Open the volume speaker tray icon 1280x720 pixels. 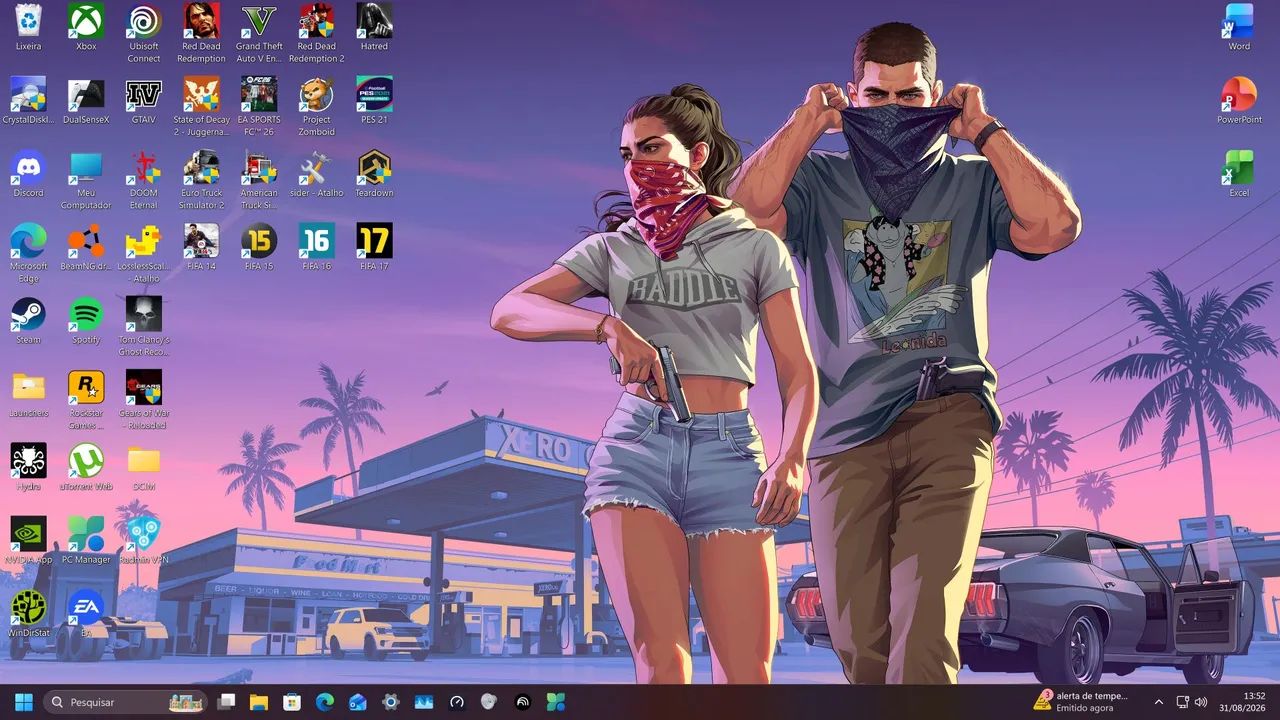coord(1201,702)
